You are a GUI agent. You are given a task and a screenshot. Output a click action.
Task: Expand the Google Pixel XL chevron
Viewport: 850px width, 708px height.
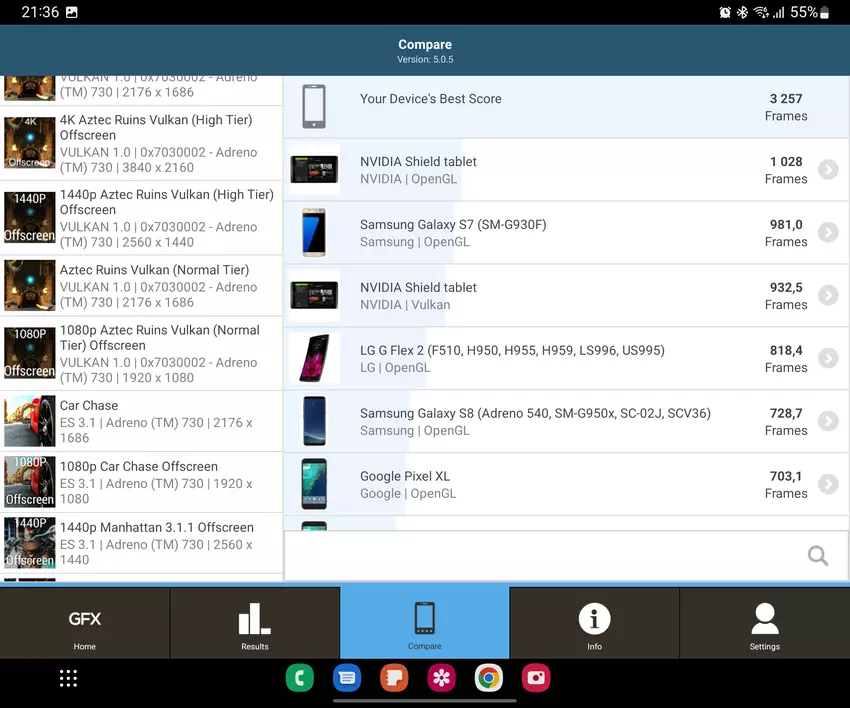pos(827,485)
